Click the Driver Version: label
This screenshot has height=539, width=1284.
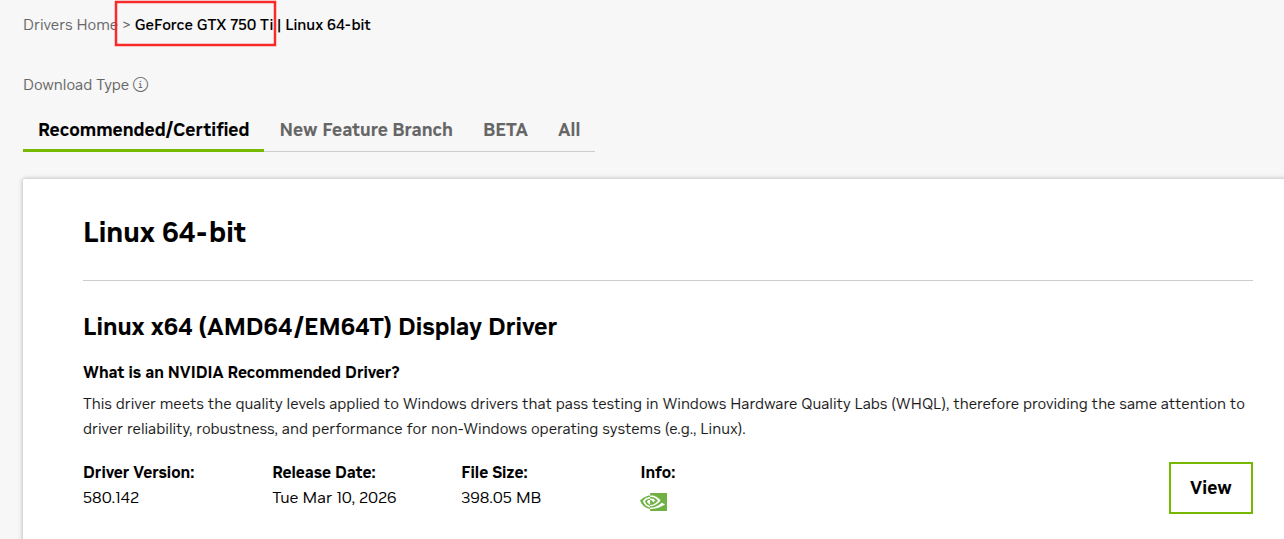(x=139, y=472)
